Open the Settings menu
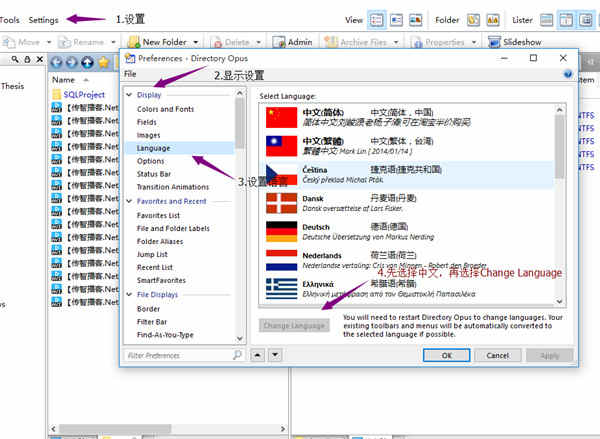The width and height of the screenshot is (600, 439). 43,20
